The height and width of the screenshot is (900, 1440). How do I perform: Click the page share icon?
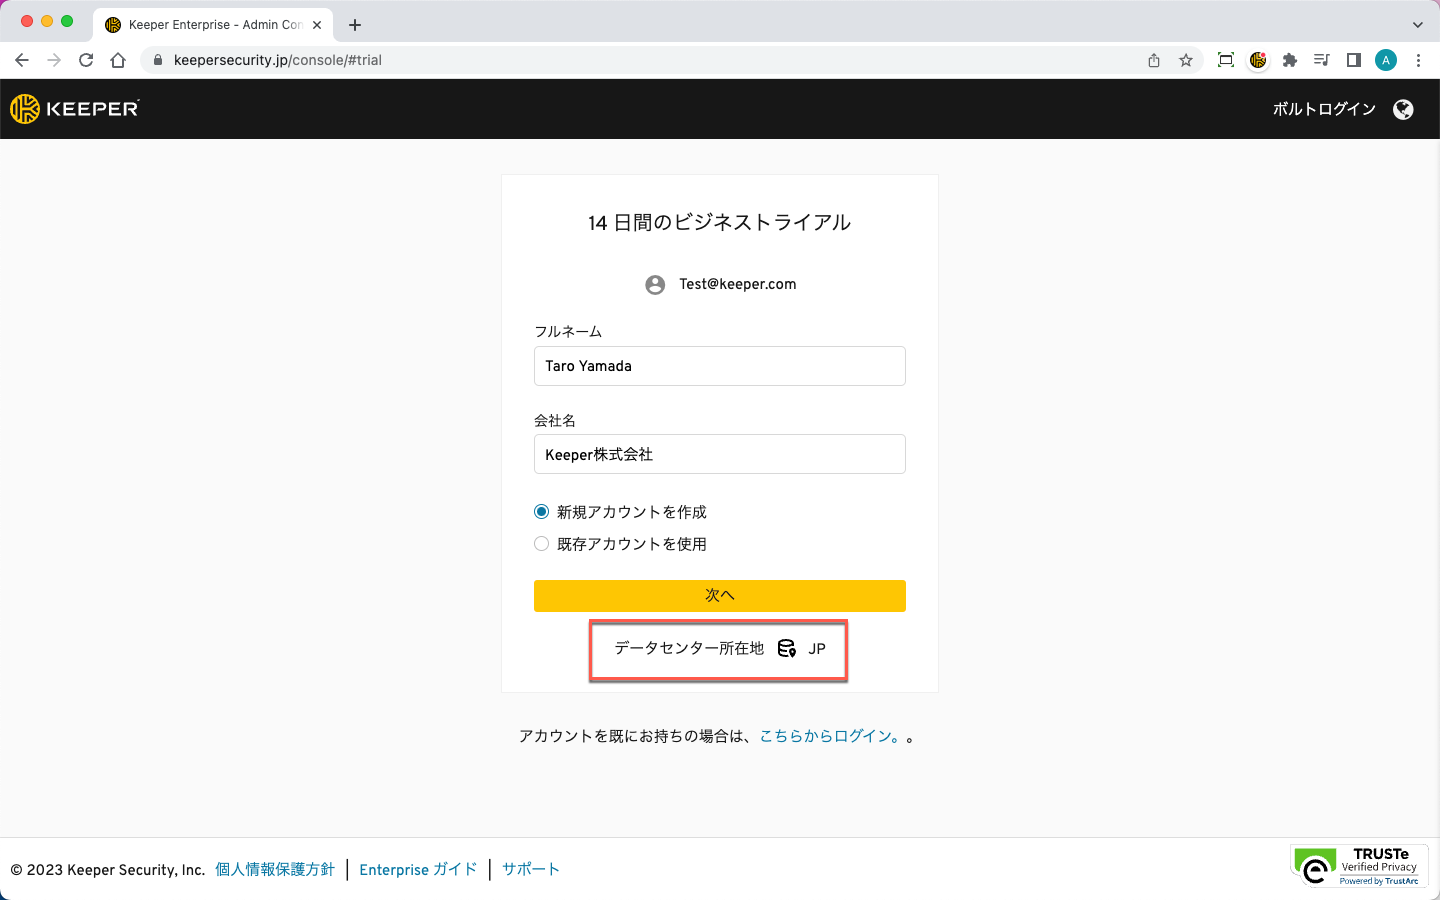(x=1154, y=60)
